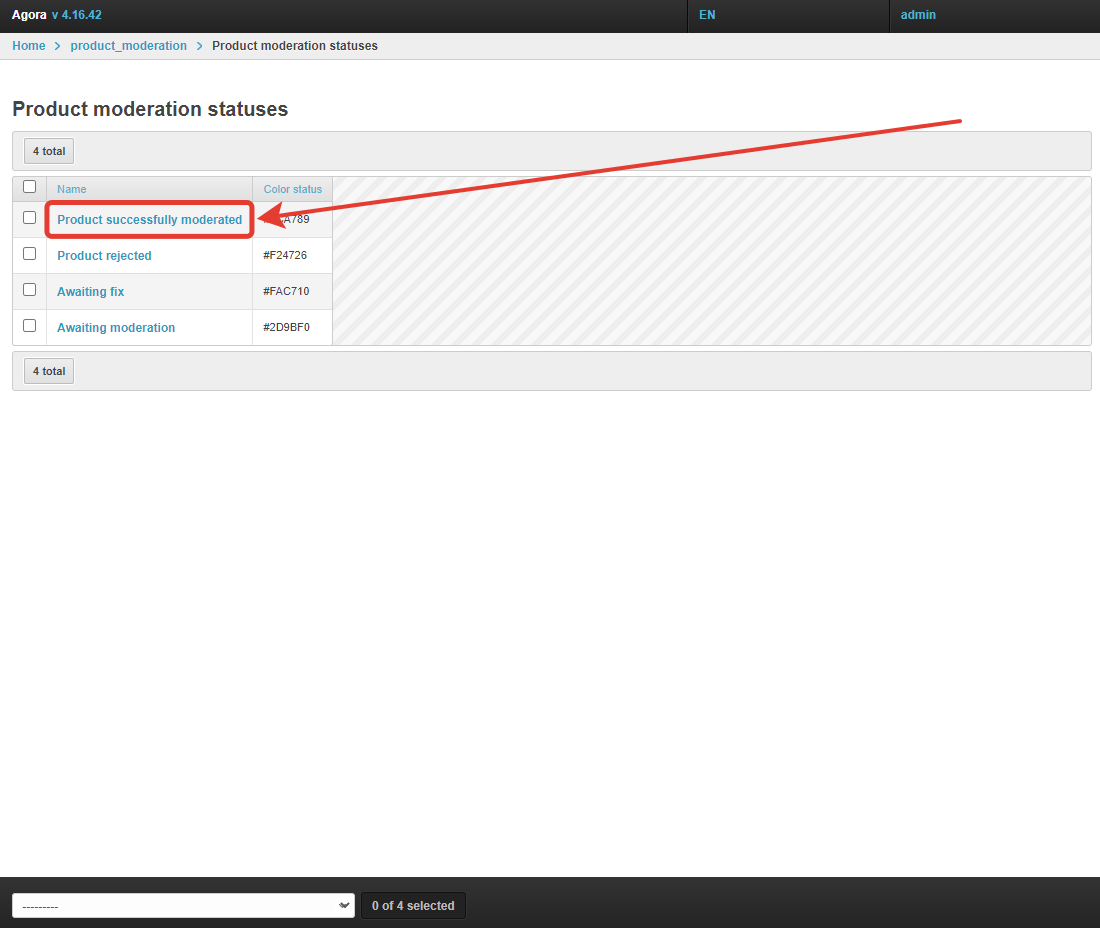Check the Product successfully moderated row checkbox
Image resolution: width=1100 pixels, height=928 pixels.
pos(29,218)
